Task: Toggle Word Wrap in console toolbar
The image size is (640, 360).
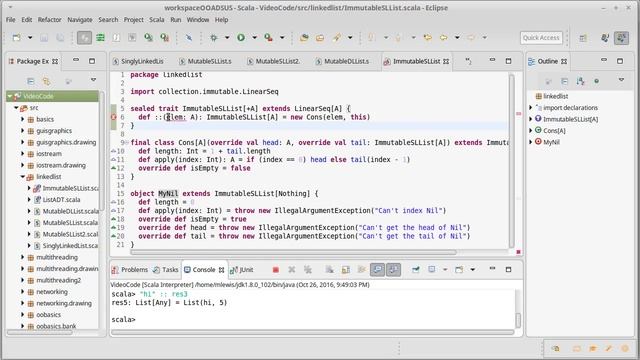Action: tap(362, 269)
